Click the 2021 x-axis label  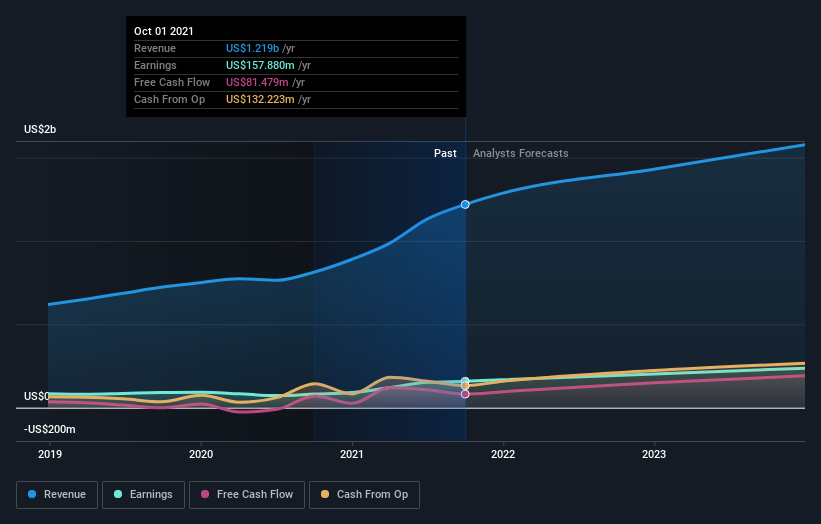point(352,453)
